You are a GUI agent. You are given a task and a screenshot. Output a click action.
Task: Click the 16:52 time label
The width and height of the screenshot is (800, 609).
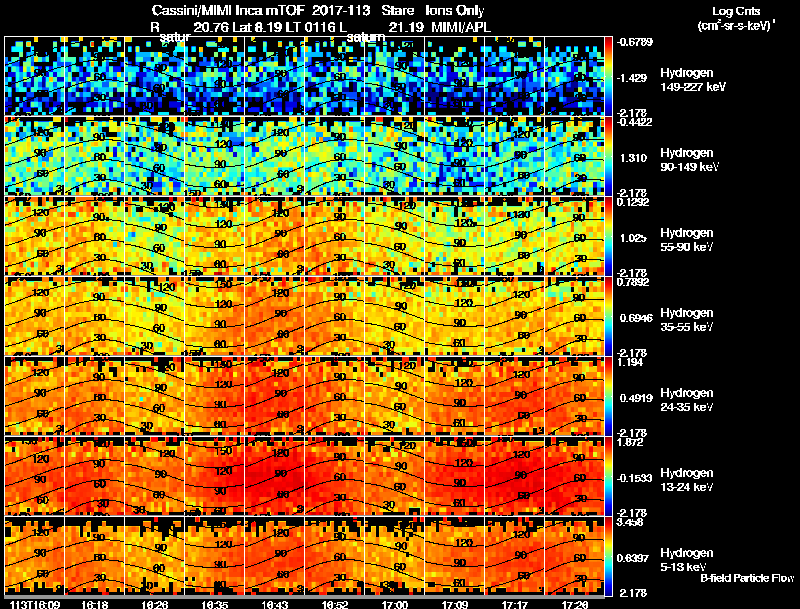[335, 604]
